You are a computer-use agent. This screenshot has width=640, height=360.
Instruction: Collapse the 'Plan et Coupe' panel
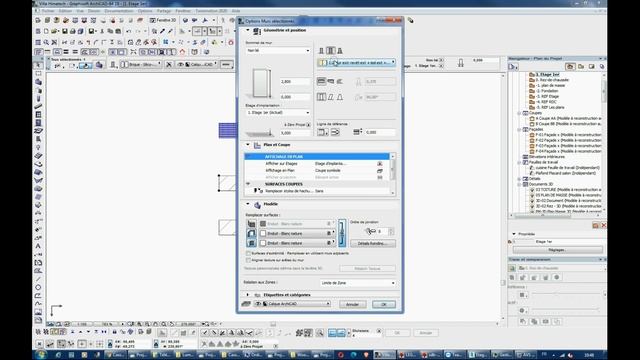tap(247, 144)
